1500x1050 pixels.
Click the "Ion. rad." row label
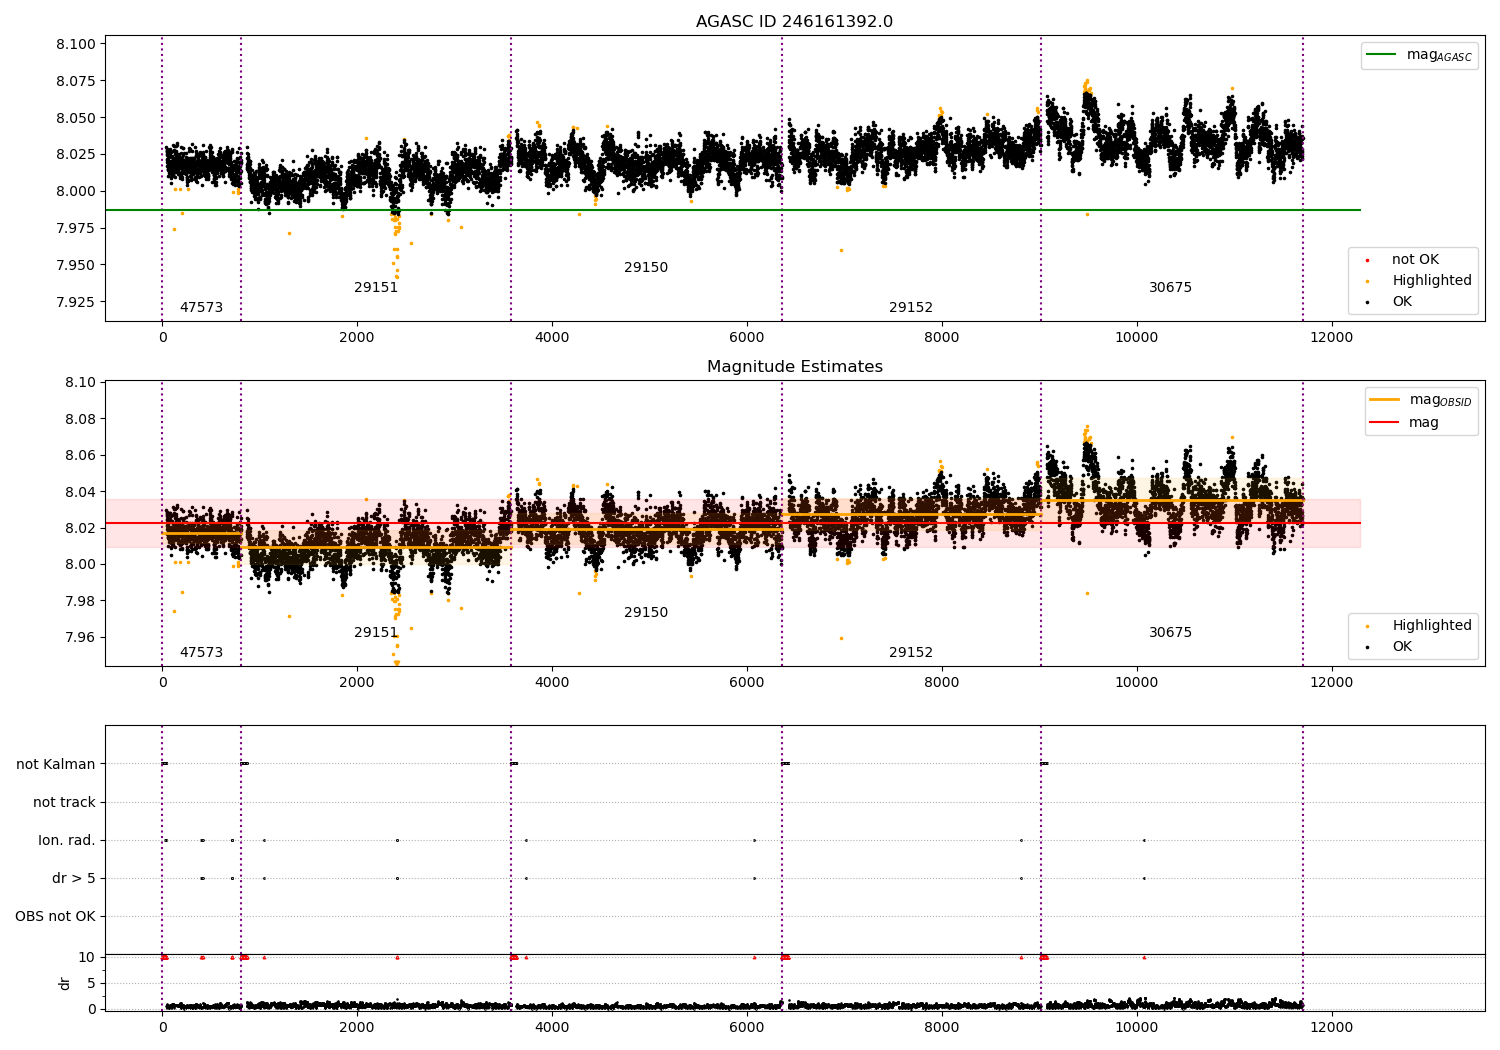point(67,841)
